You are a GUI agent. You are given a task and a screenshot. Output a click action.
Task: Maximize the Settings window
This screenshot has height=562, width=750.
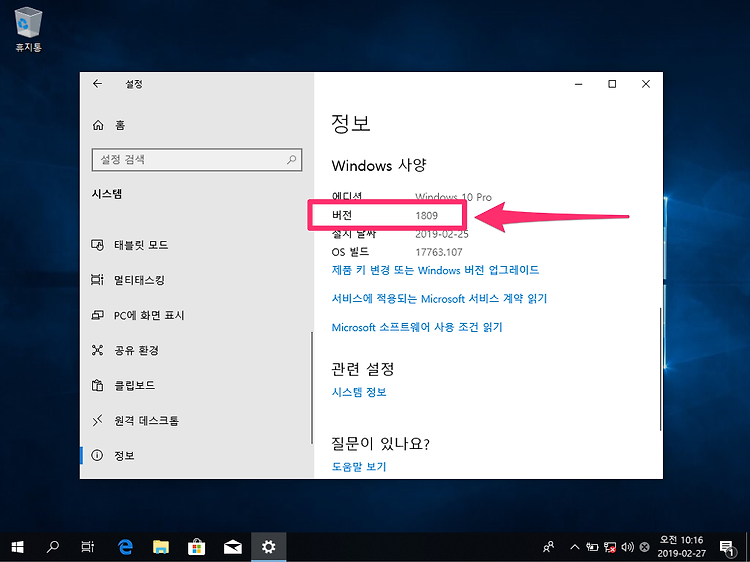click(x=612, y=84)
